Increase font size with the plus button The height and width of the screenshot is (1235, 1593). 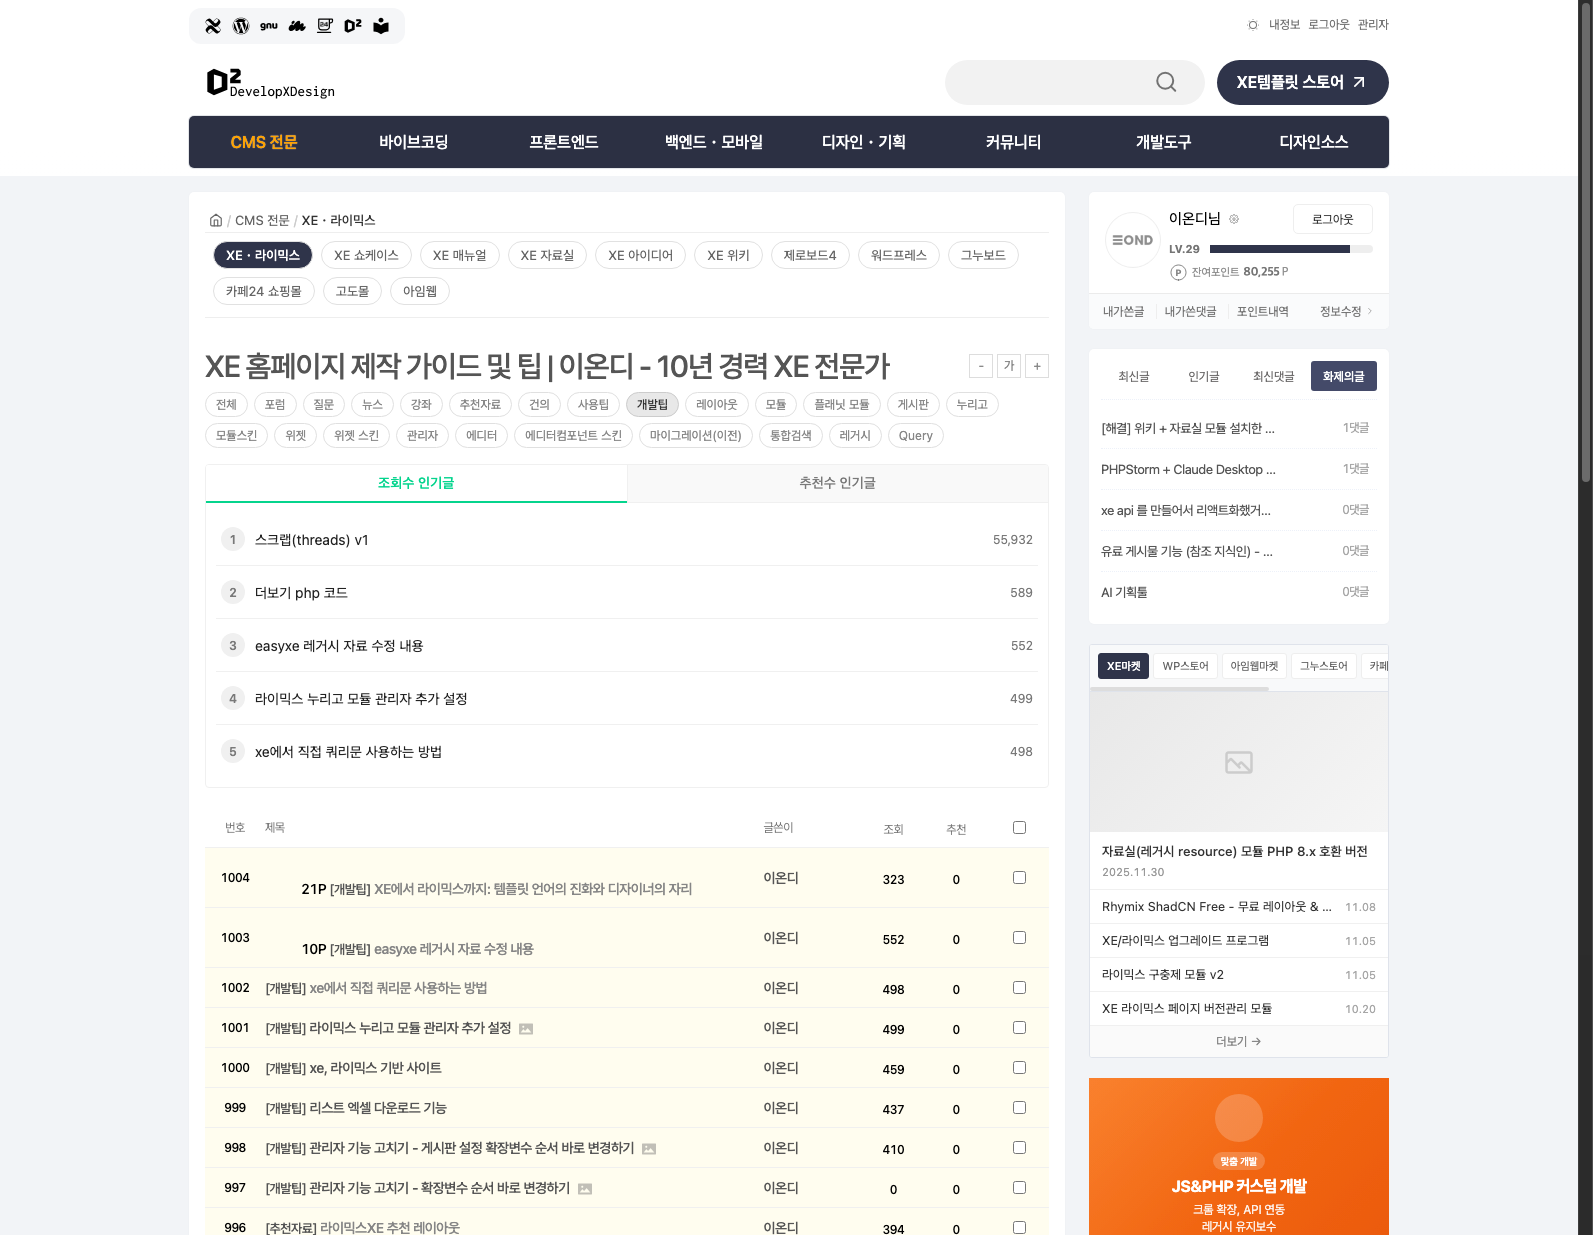click(1037, 366)
